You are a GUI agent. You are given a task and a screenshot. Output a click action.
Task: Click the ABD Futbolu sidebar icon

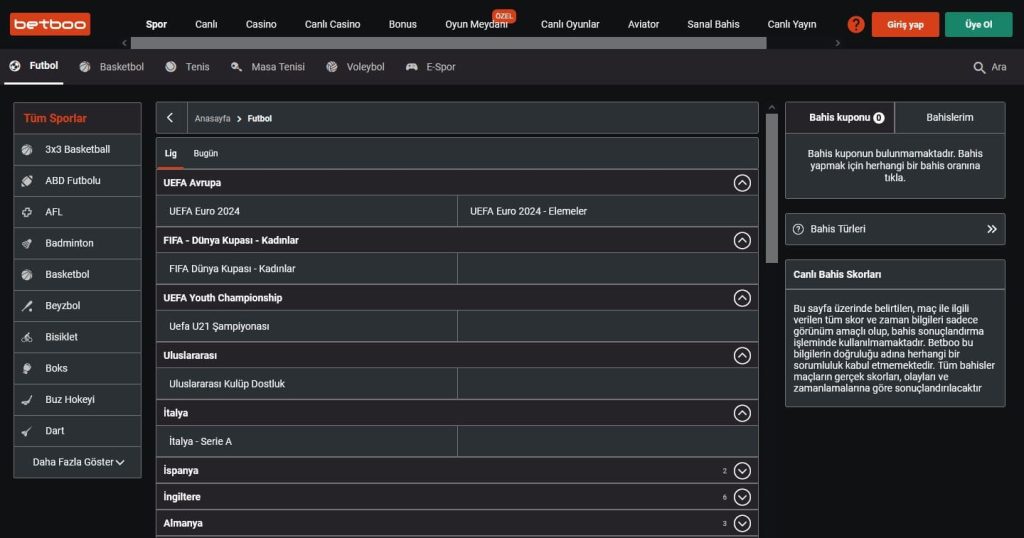[x=27, y=181]
